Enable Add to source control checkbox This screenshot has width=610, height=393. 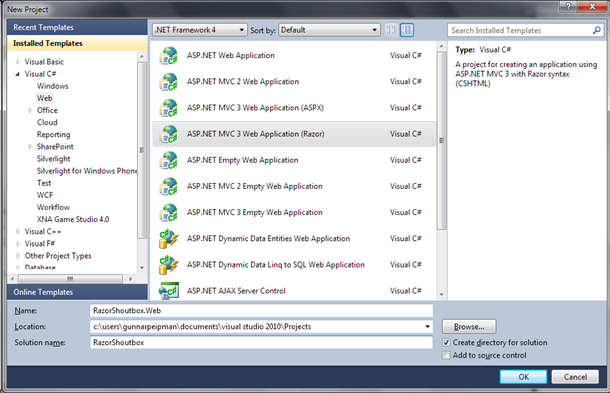[446, 355]
